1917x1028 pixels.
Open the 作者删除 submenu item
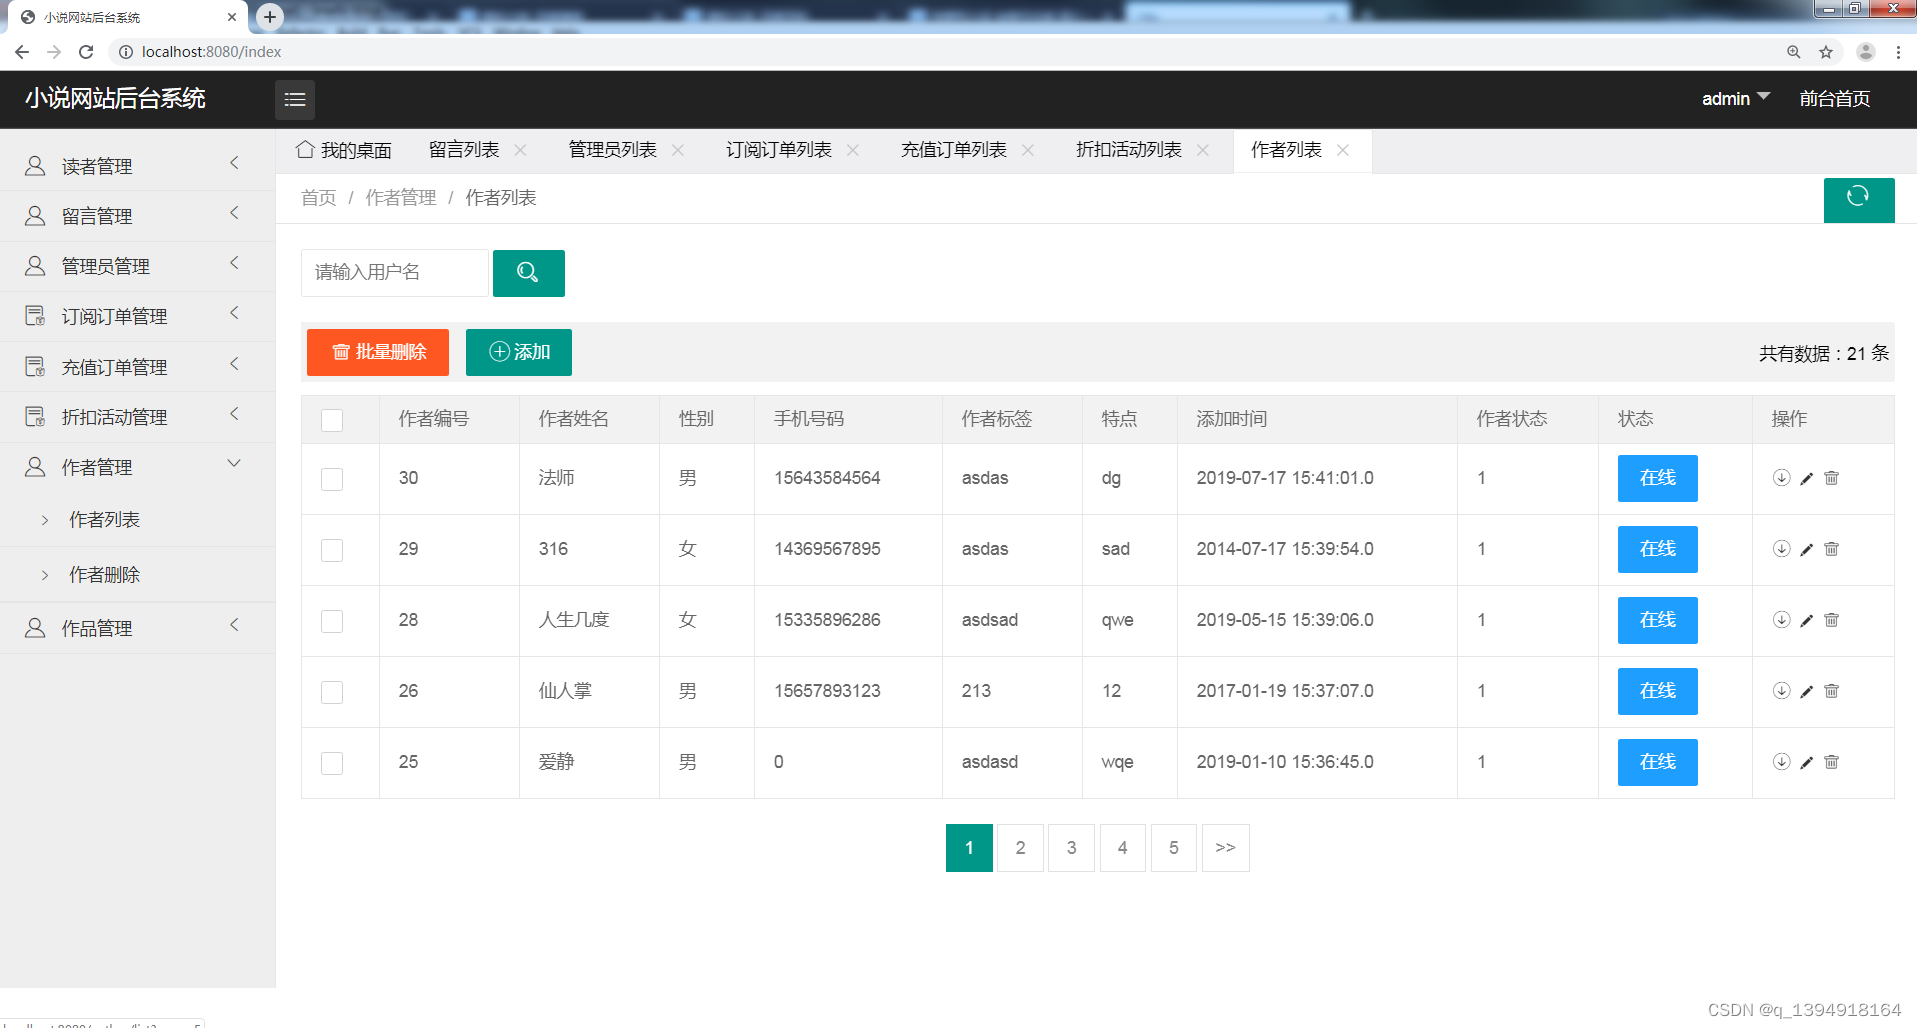[104, 575]
